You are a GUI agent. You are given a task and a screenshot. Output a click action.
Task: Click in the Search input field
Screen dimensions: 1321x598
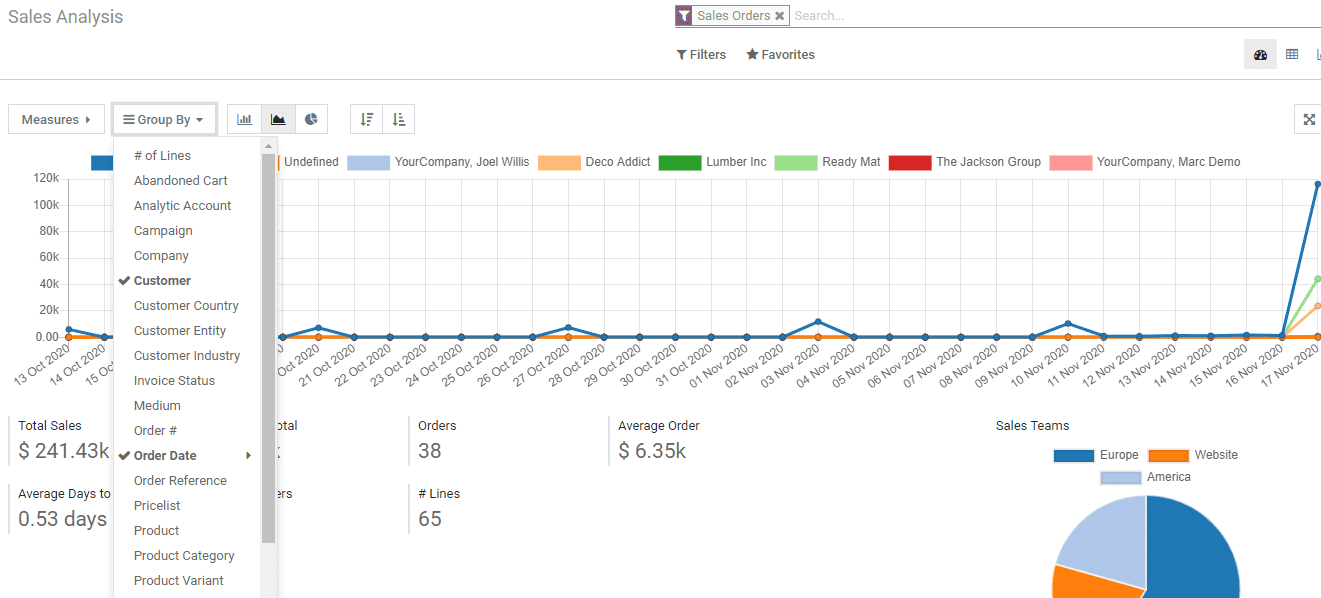tap(1055, 16)
